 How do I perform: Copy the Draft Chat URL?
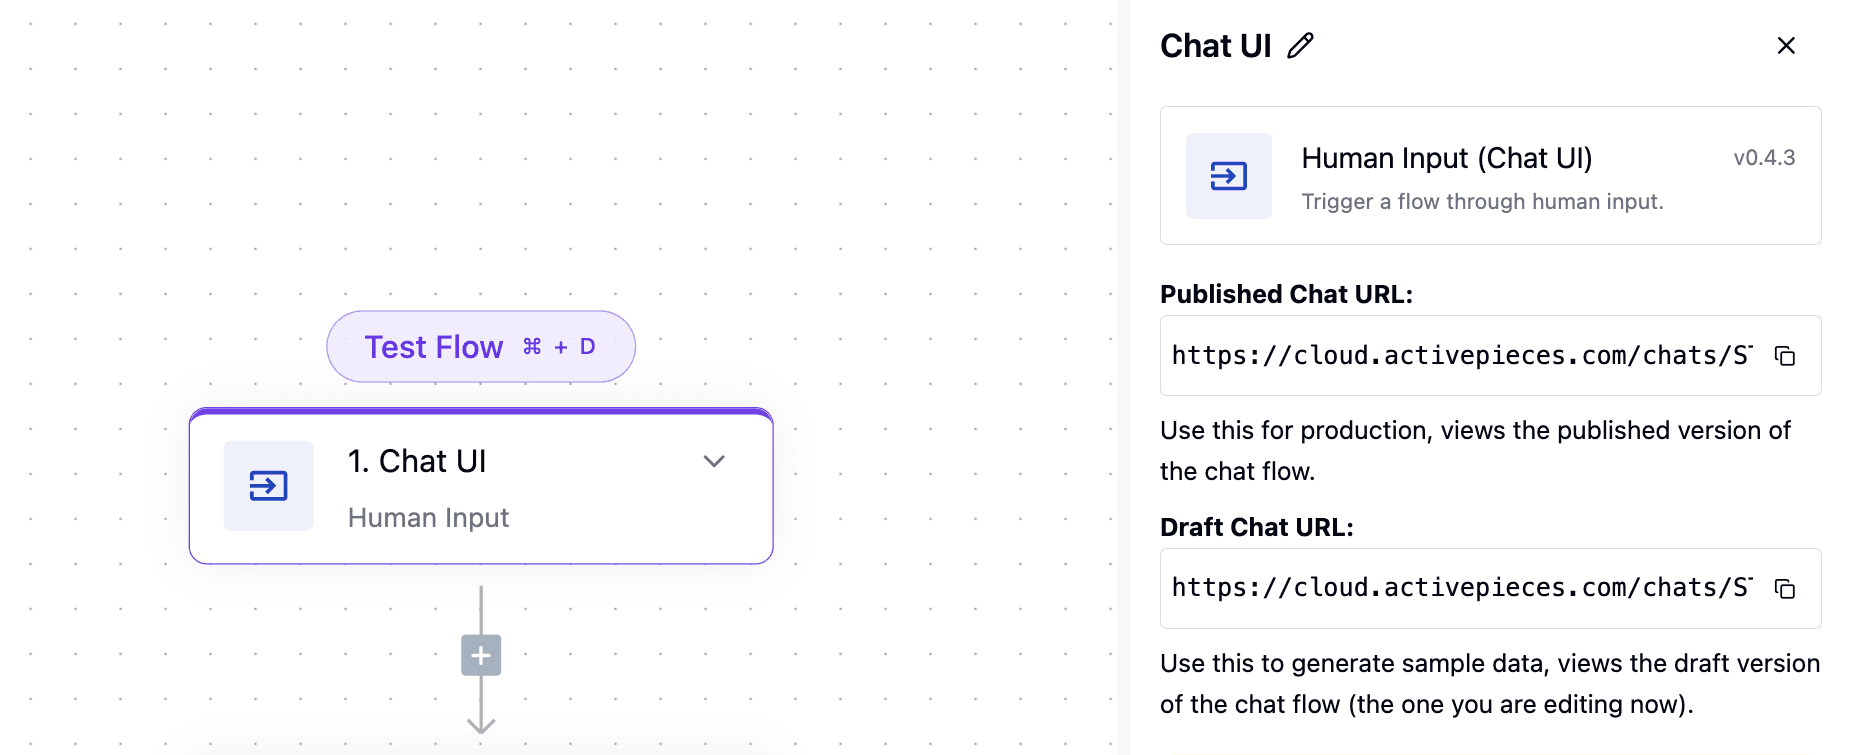(1785, 589)
